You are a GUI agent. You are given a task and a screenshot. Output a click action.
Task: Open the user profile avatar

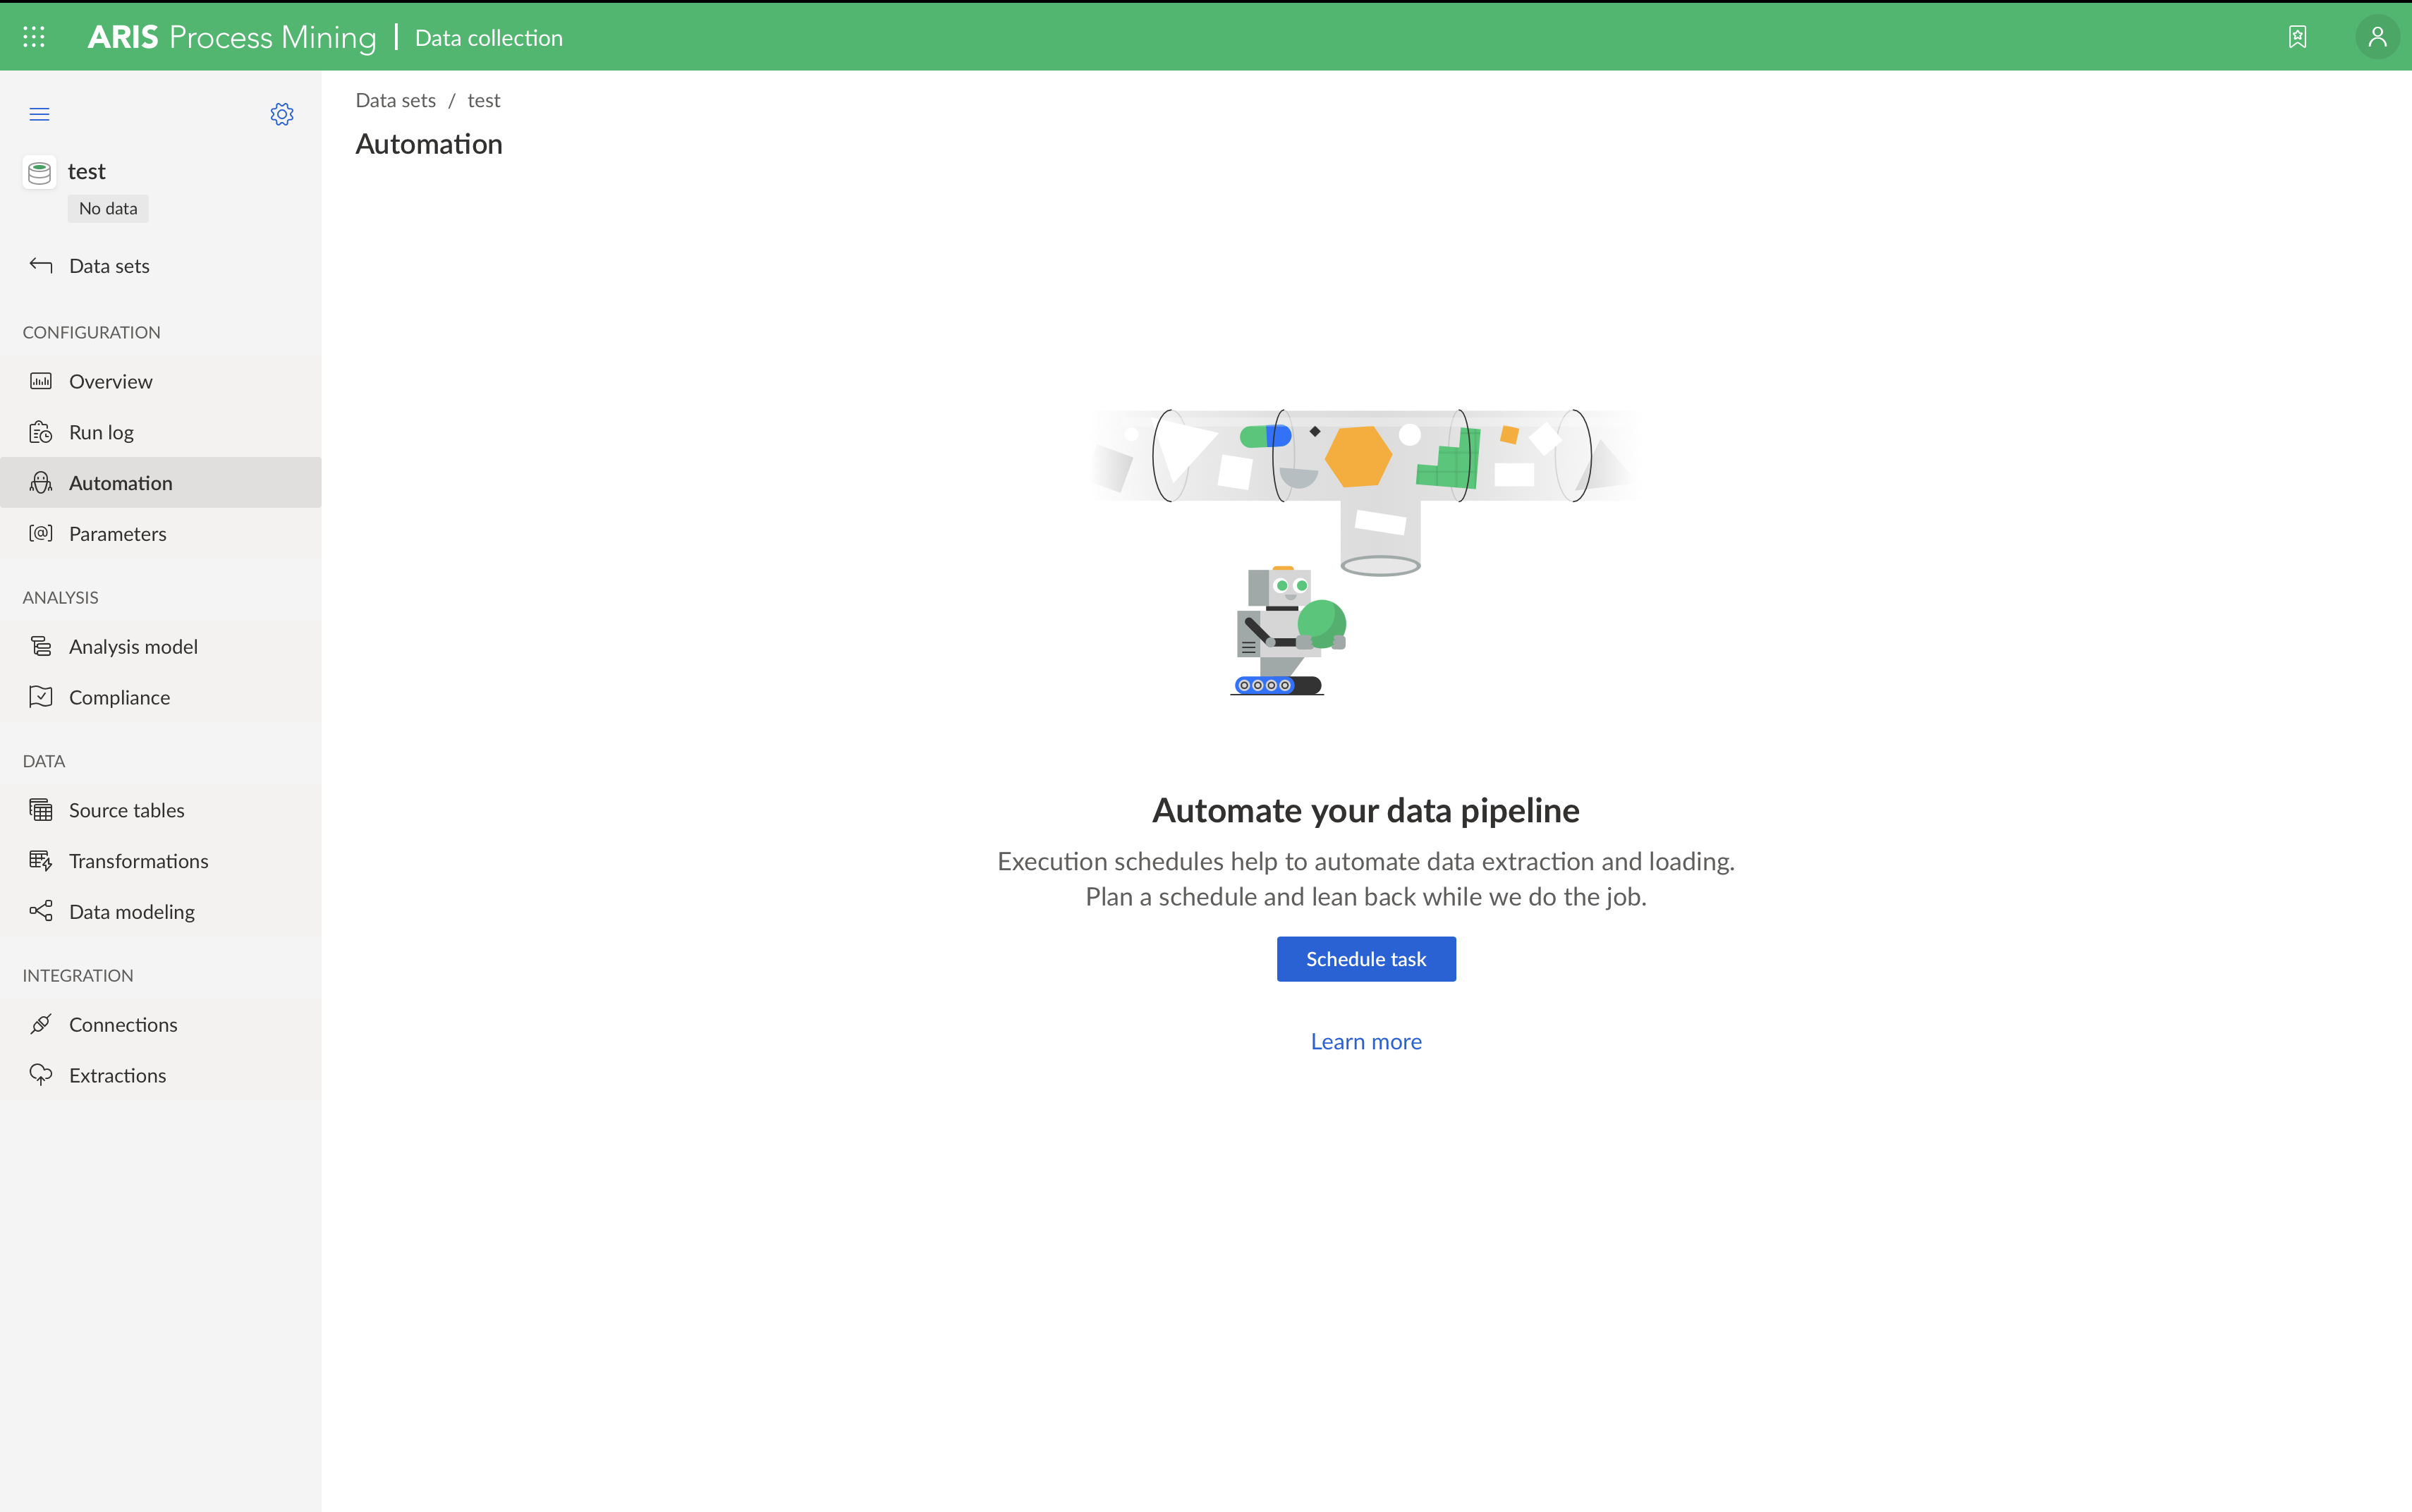pos(2377,37)
